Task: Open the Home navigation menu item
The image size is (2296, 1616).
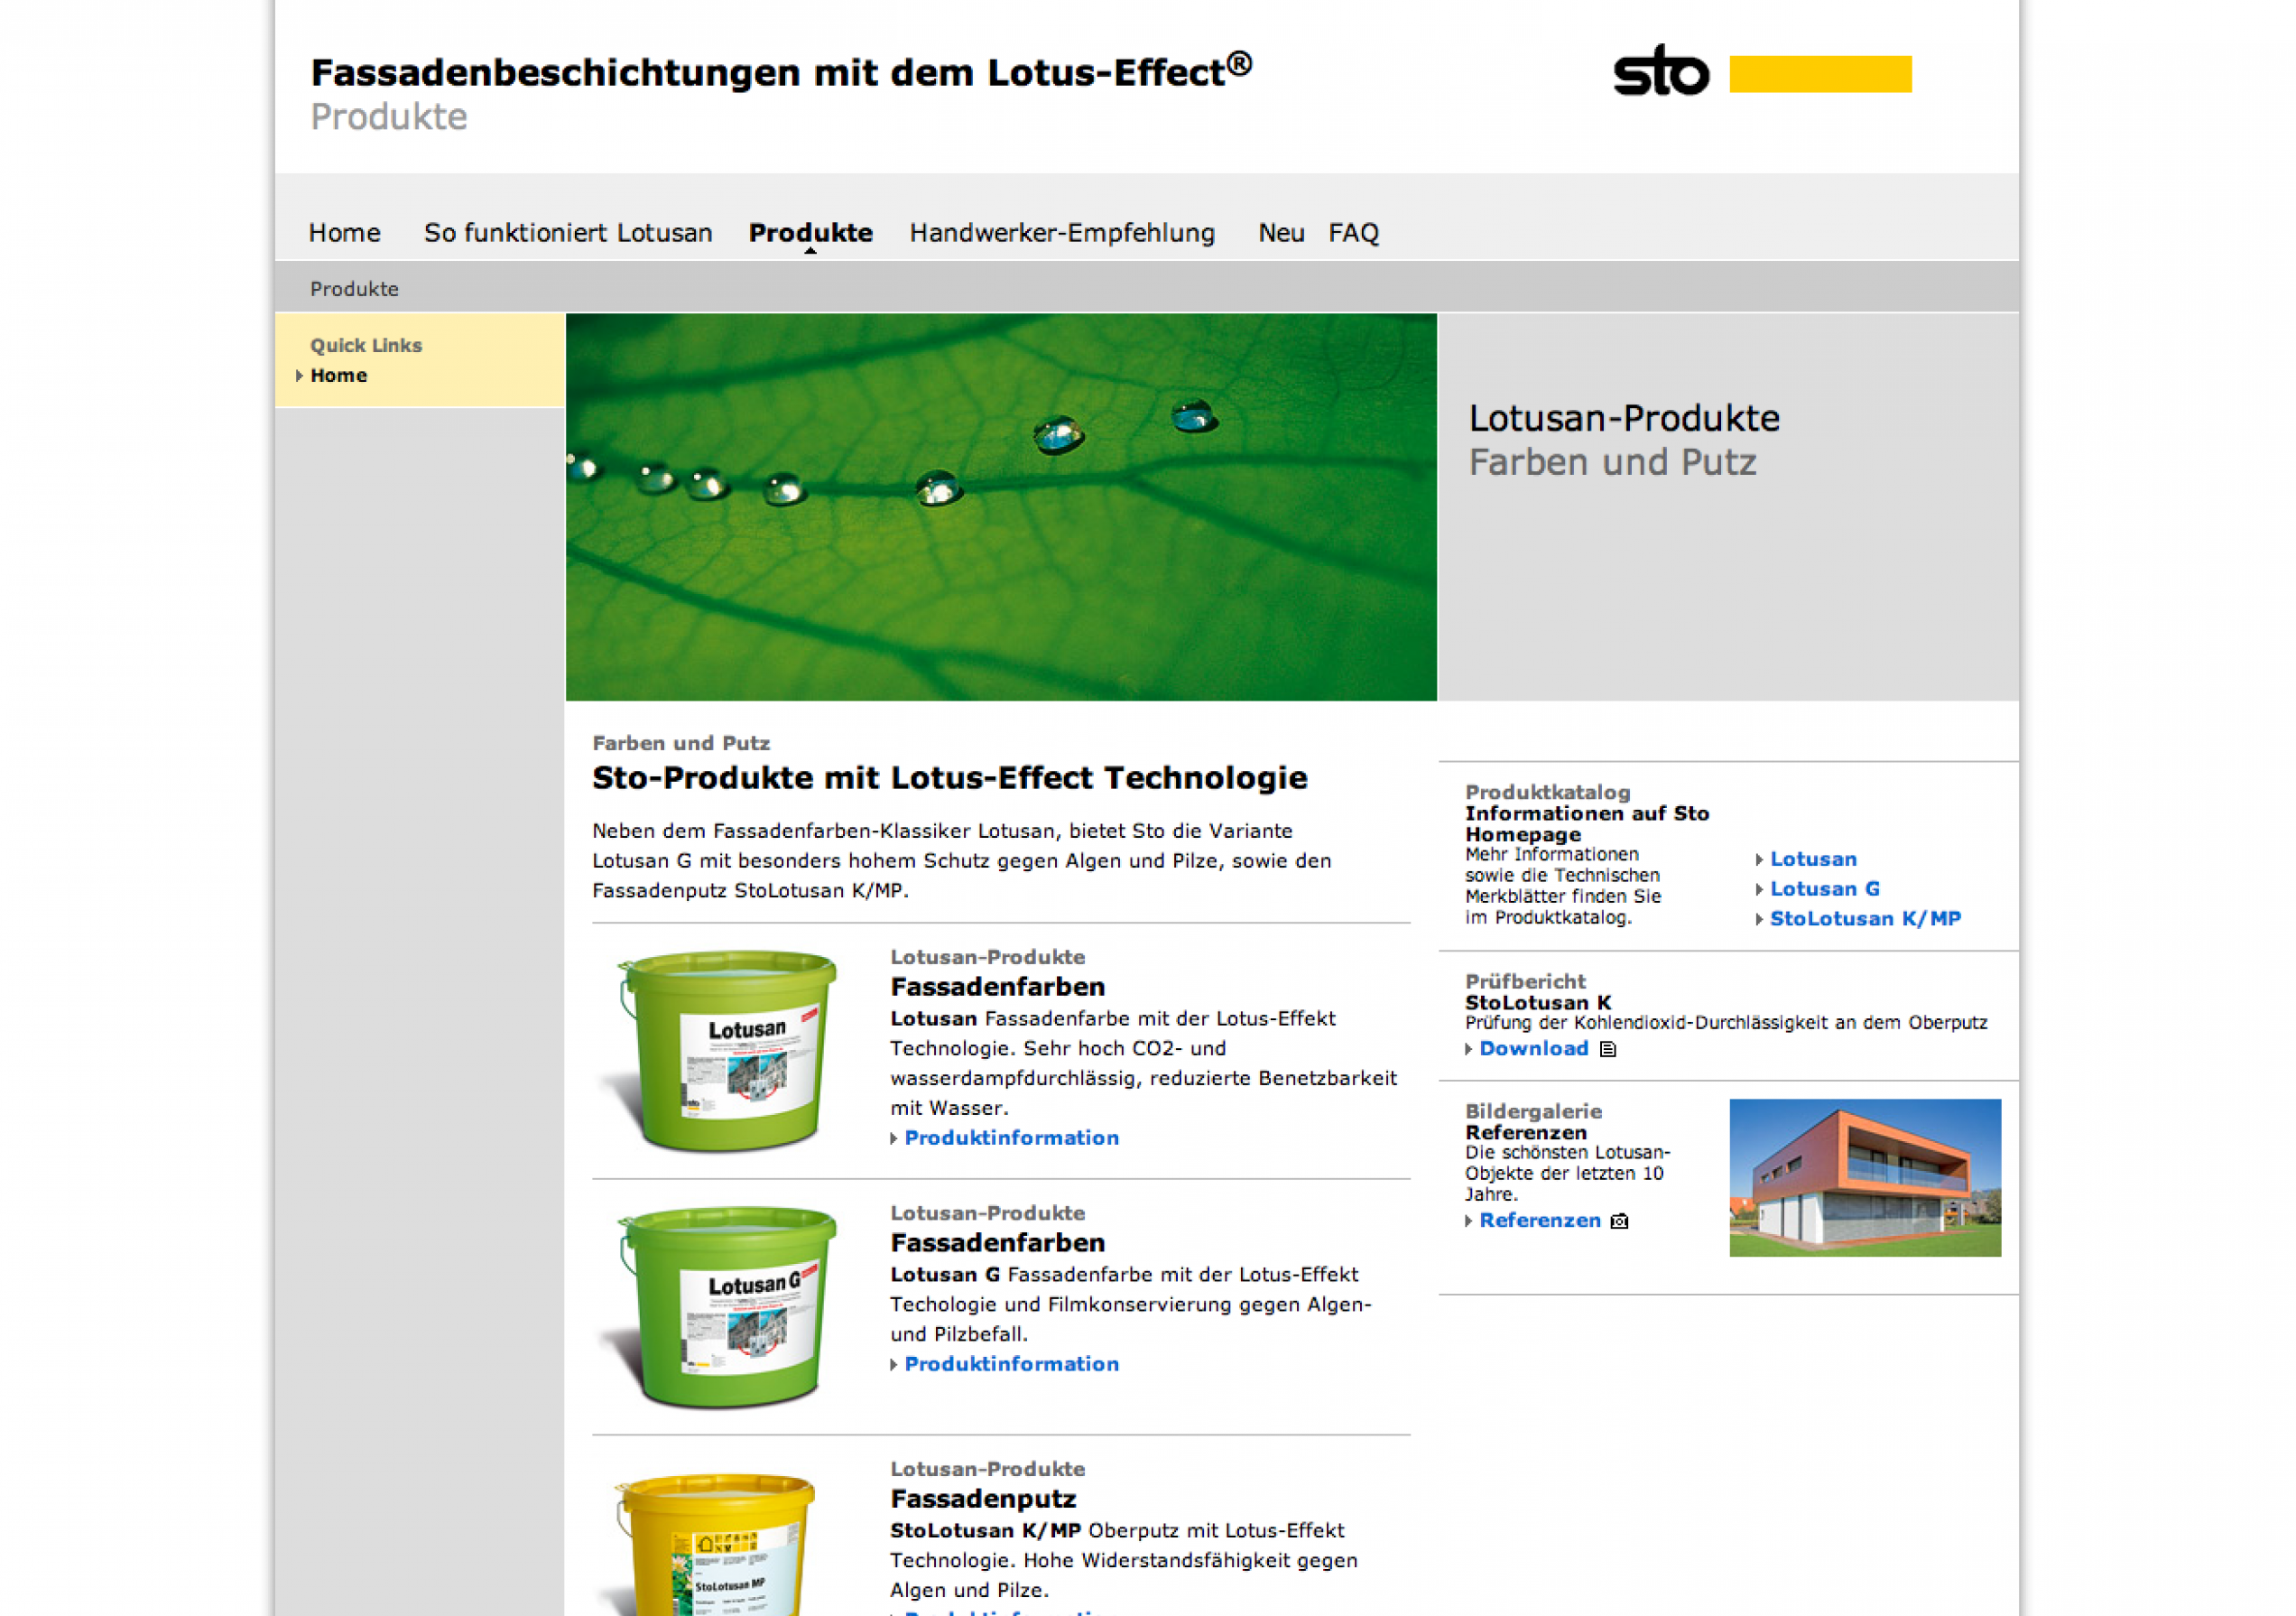Action: coord(344,233)
